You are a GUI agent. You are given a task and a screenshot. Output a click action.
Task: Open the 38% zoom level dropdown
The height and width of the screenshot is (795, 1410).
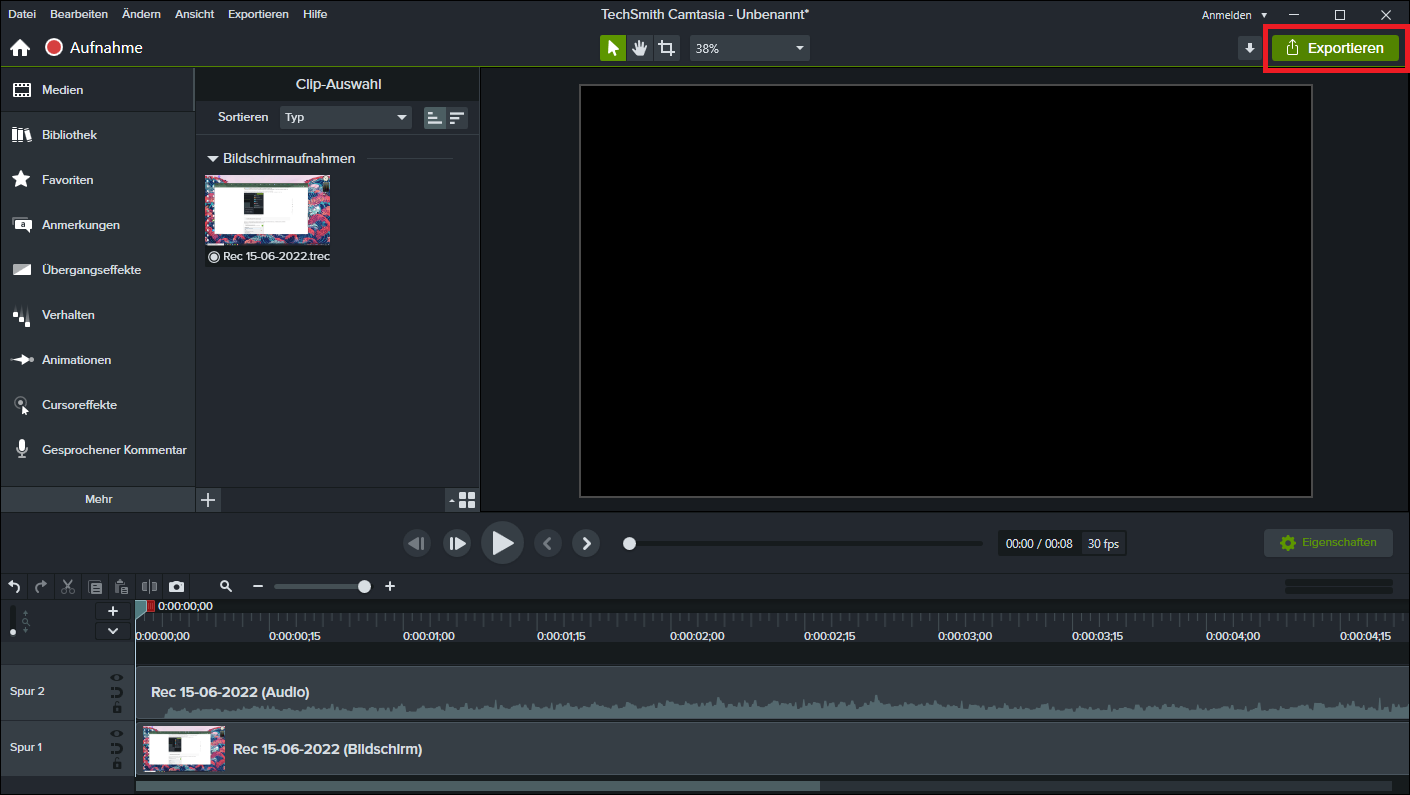750,48
